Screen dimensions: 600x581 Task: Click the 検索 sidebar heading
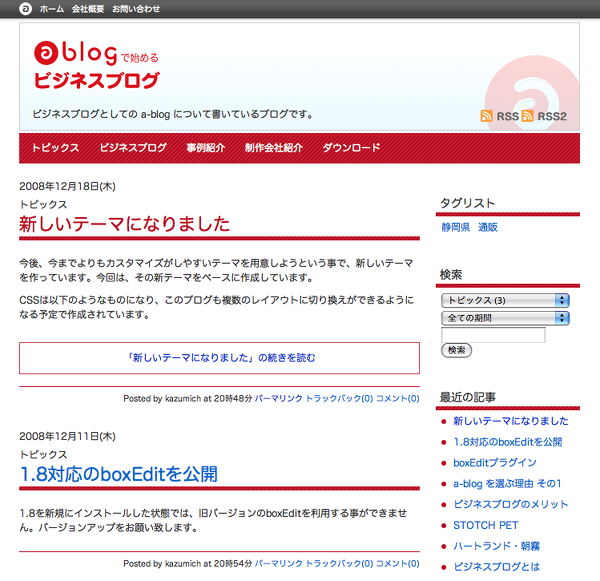[451, 274]
